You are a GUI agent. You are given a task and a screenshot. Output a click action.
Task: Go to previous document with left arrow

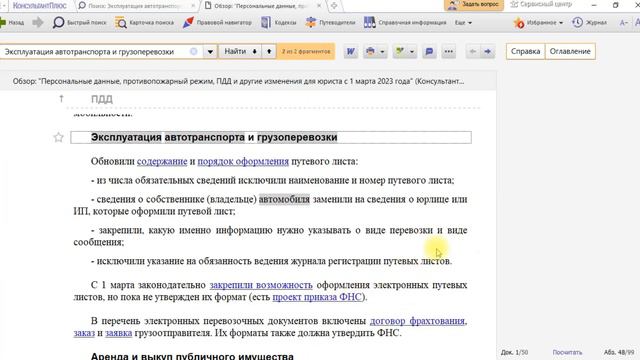click(x=473, y=51)
